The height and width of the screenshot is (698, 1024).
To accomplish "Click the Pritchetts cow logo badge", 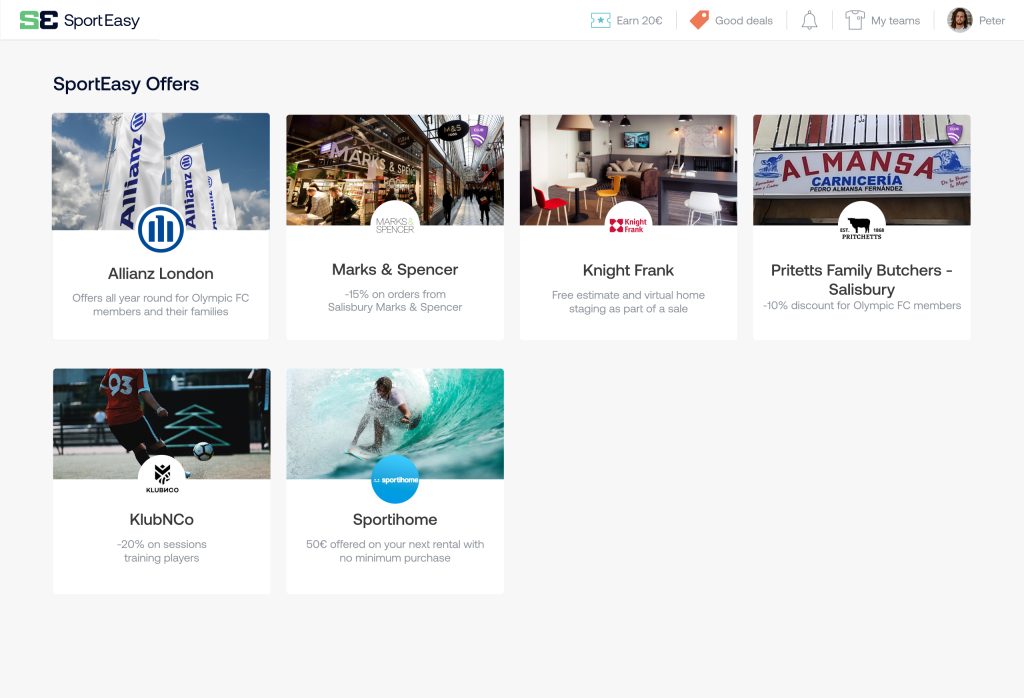I will (861, 225).
